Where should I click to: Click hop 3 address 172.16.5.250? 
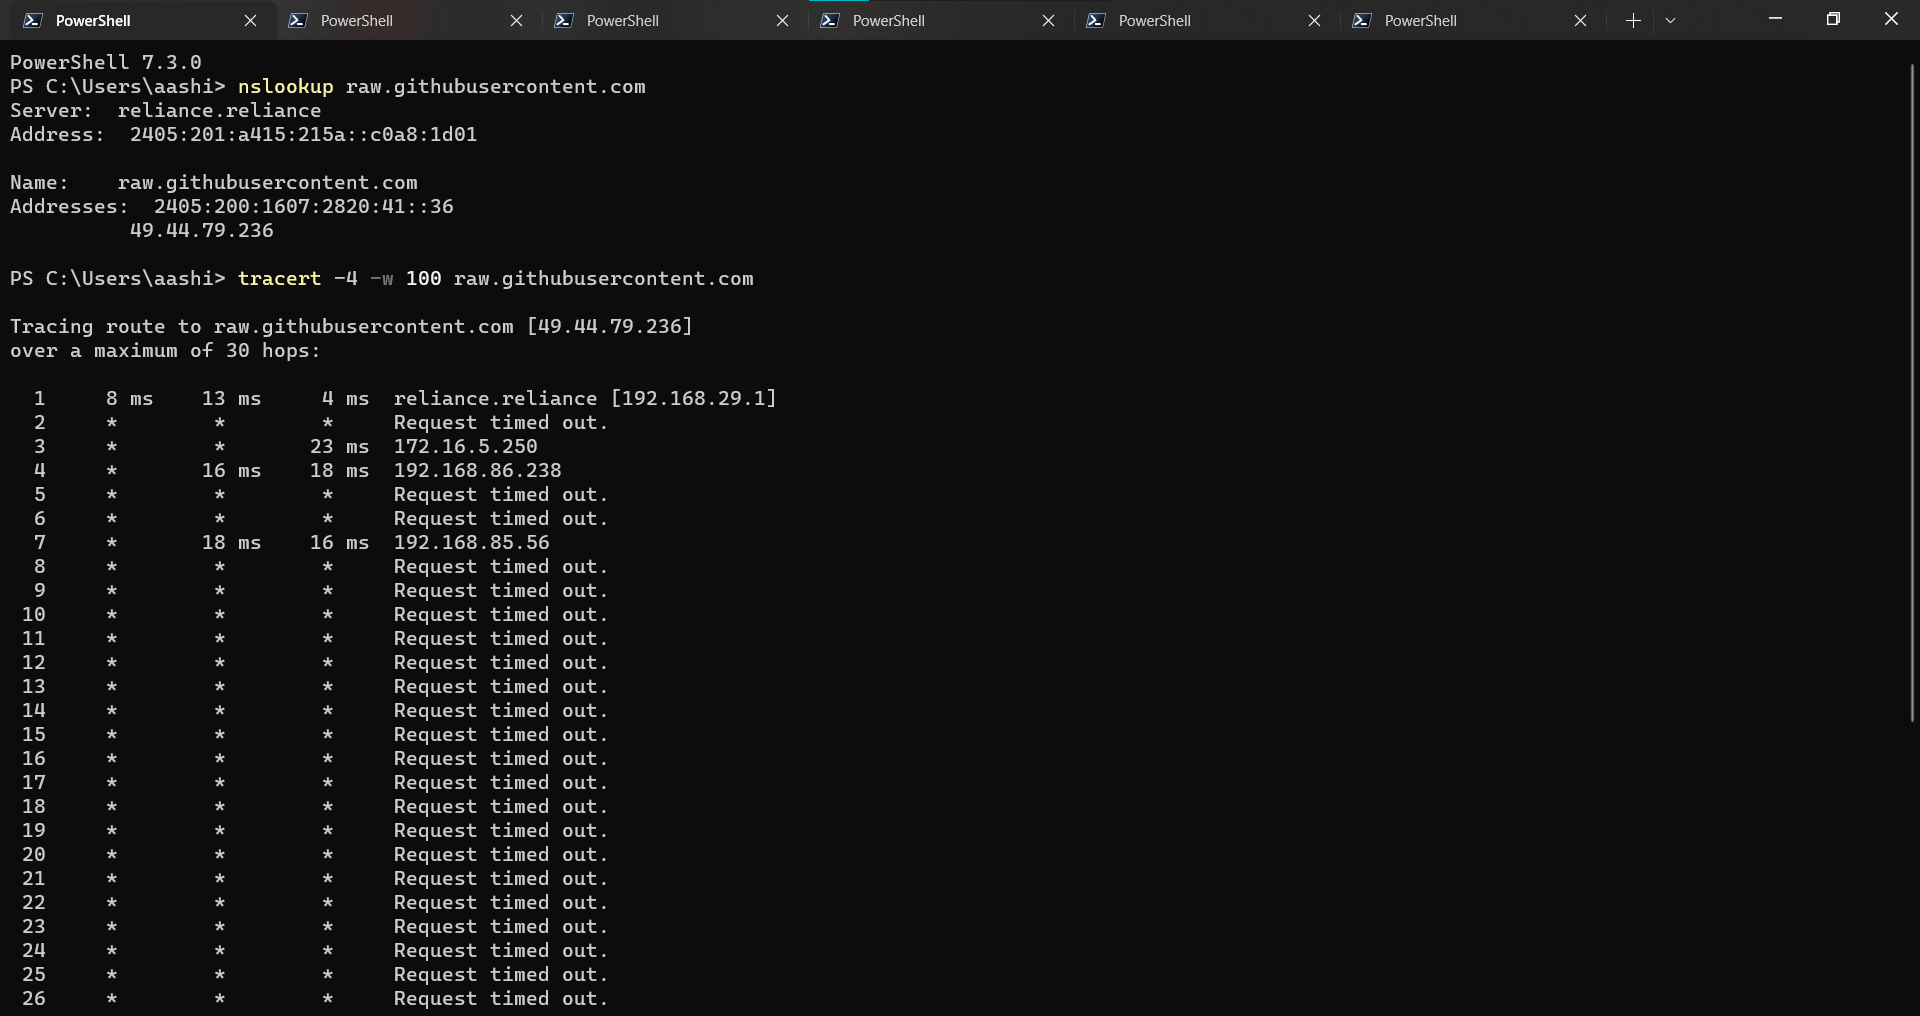click(x=465, y=446)
